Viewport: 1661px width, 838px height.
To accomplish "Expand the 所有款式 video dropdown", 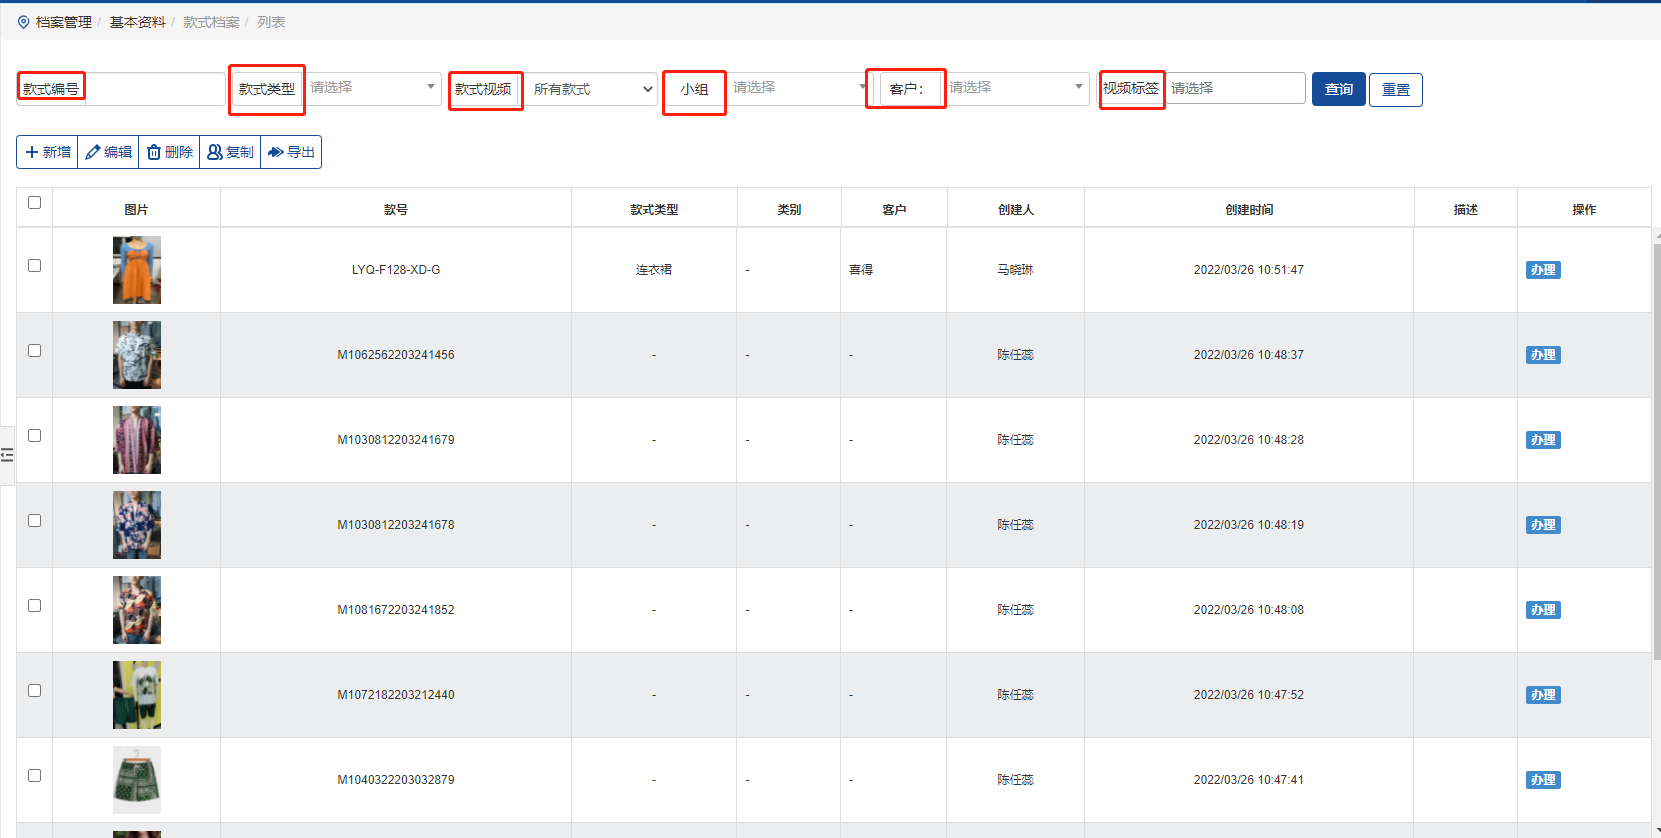I will pos(592,89).
